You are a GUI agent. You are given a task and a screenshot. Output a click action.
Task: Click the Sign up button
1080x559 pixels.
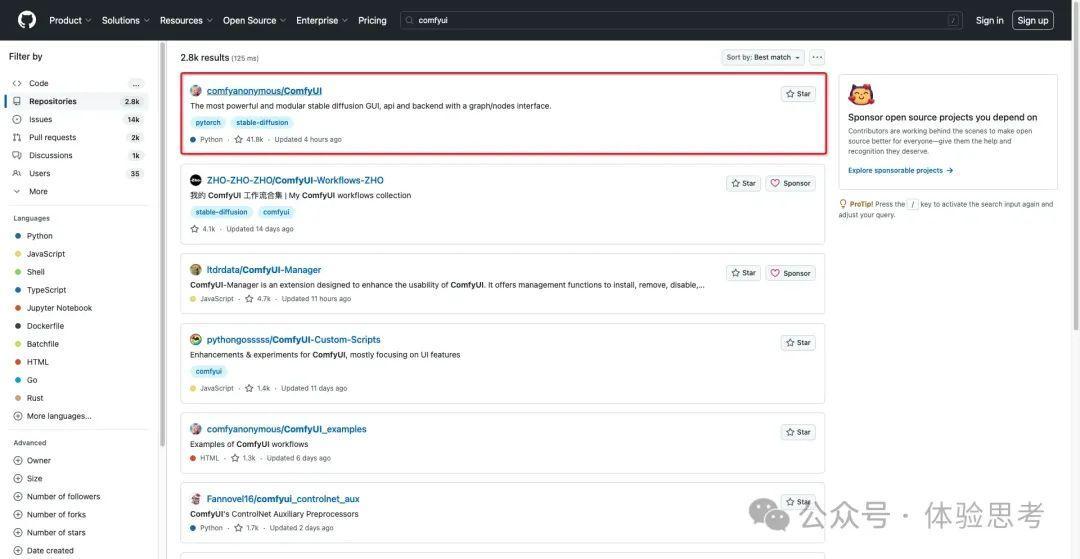(1032, 21)
